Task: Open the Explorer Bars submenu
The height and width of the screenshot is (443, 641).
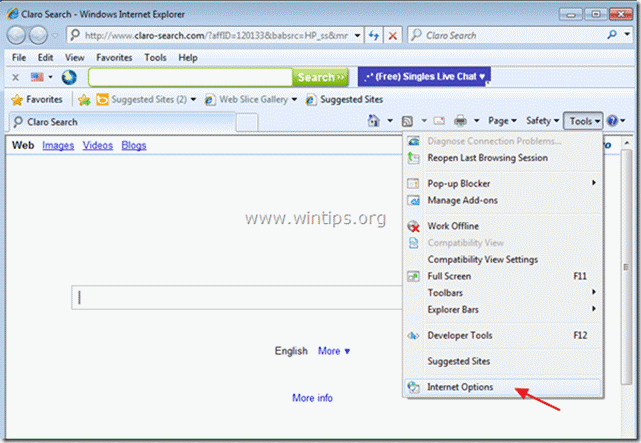Action: click(x=503, y=309)
